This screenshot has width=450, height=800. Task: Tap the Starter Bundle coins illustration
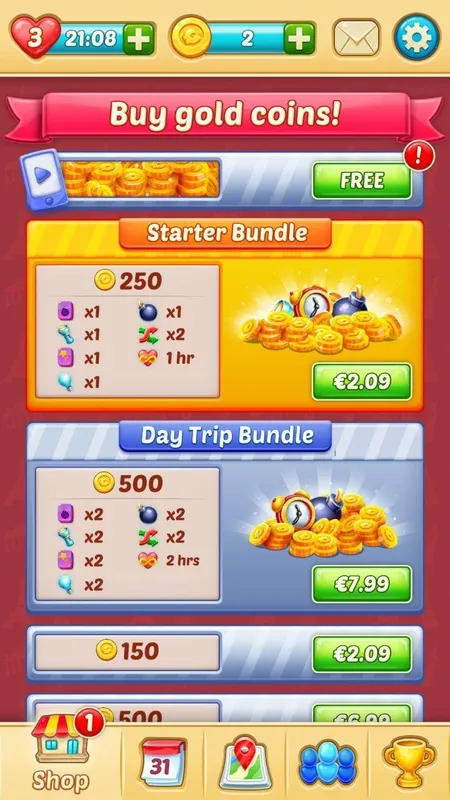click(x=320, y=320)
